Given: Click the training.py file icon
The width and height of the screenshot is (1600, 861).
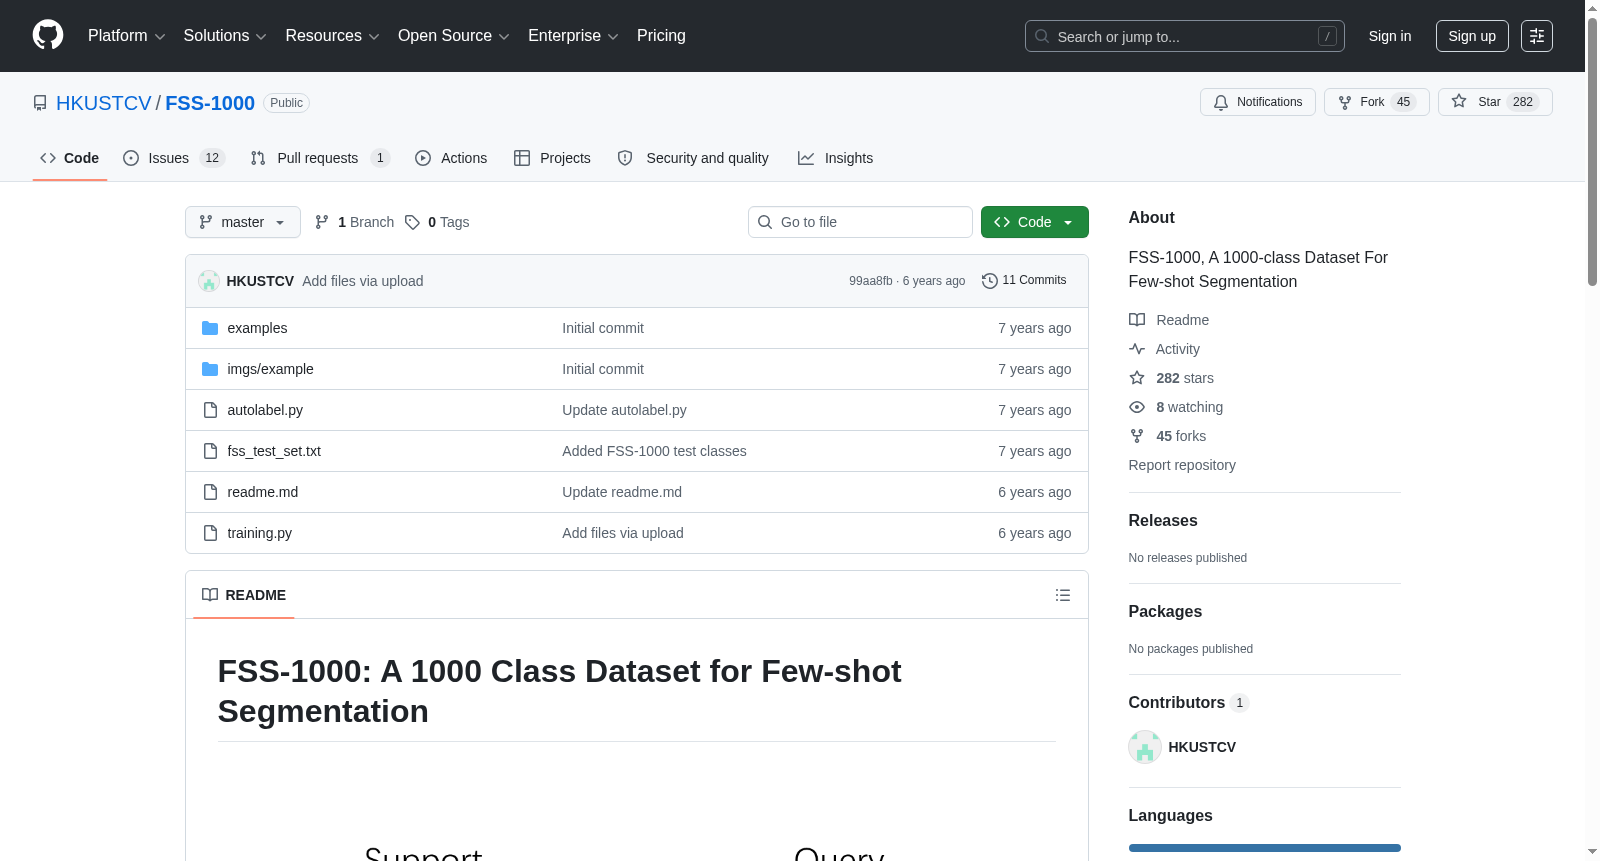Looking at the screenshot, I should (x=210, y=533).
